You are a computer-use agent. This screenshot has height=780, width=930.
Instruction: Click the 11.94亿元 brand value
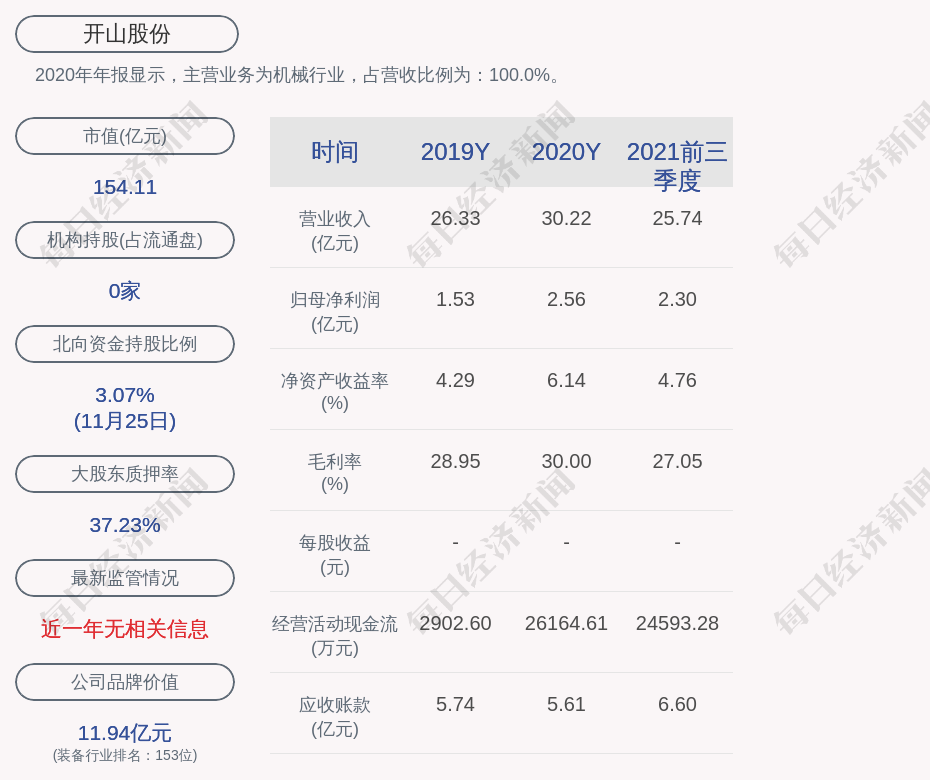pos(125,733)
